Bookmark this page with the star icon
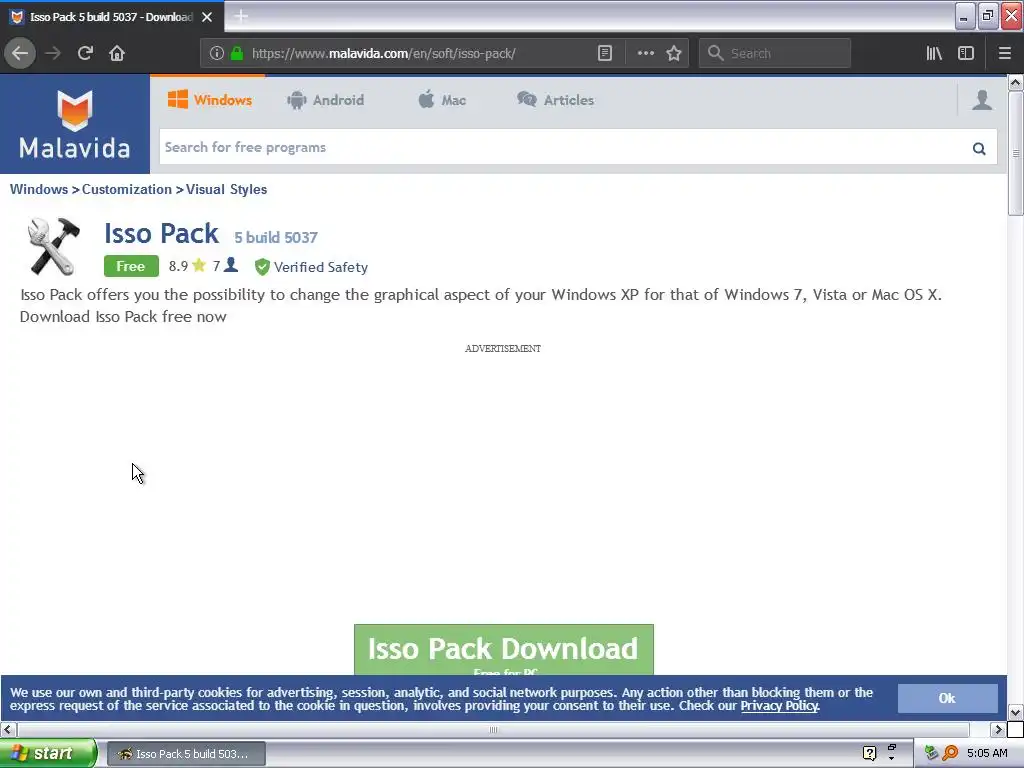This screenshot has height=768, width=1024. [674, 53]
